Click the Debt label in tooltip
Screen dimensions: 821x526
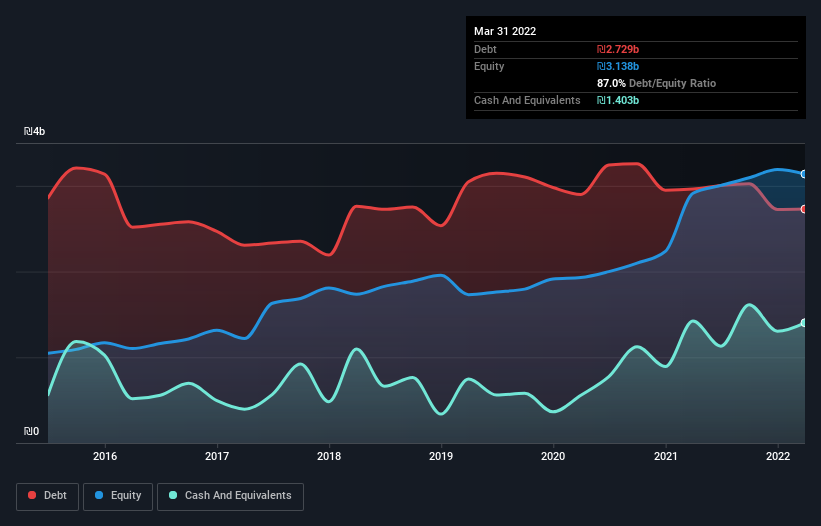pyautogui.click(x=485, y=49)
